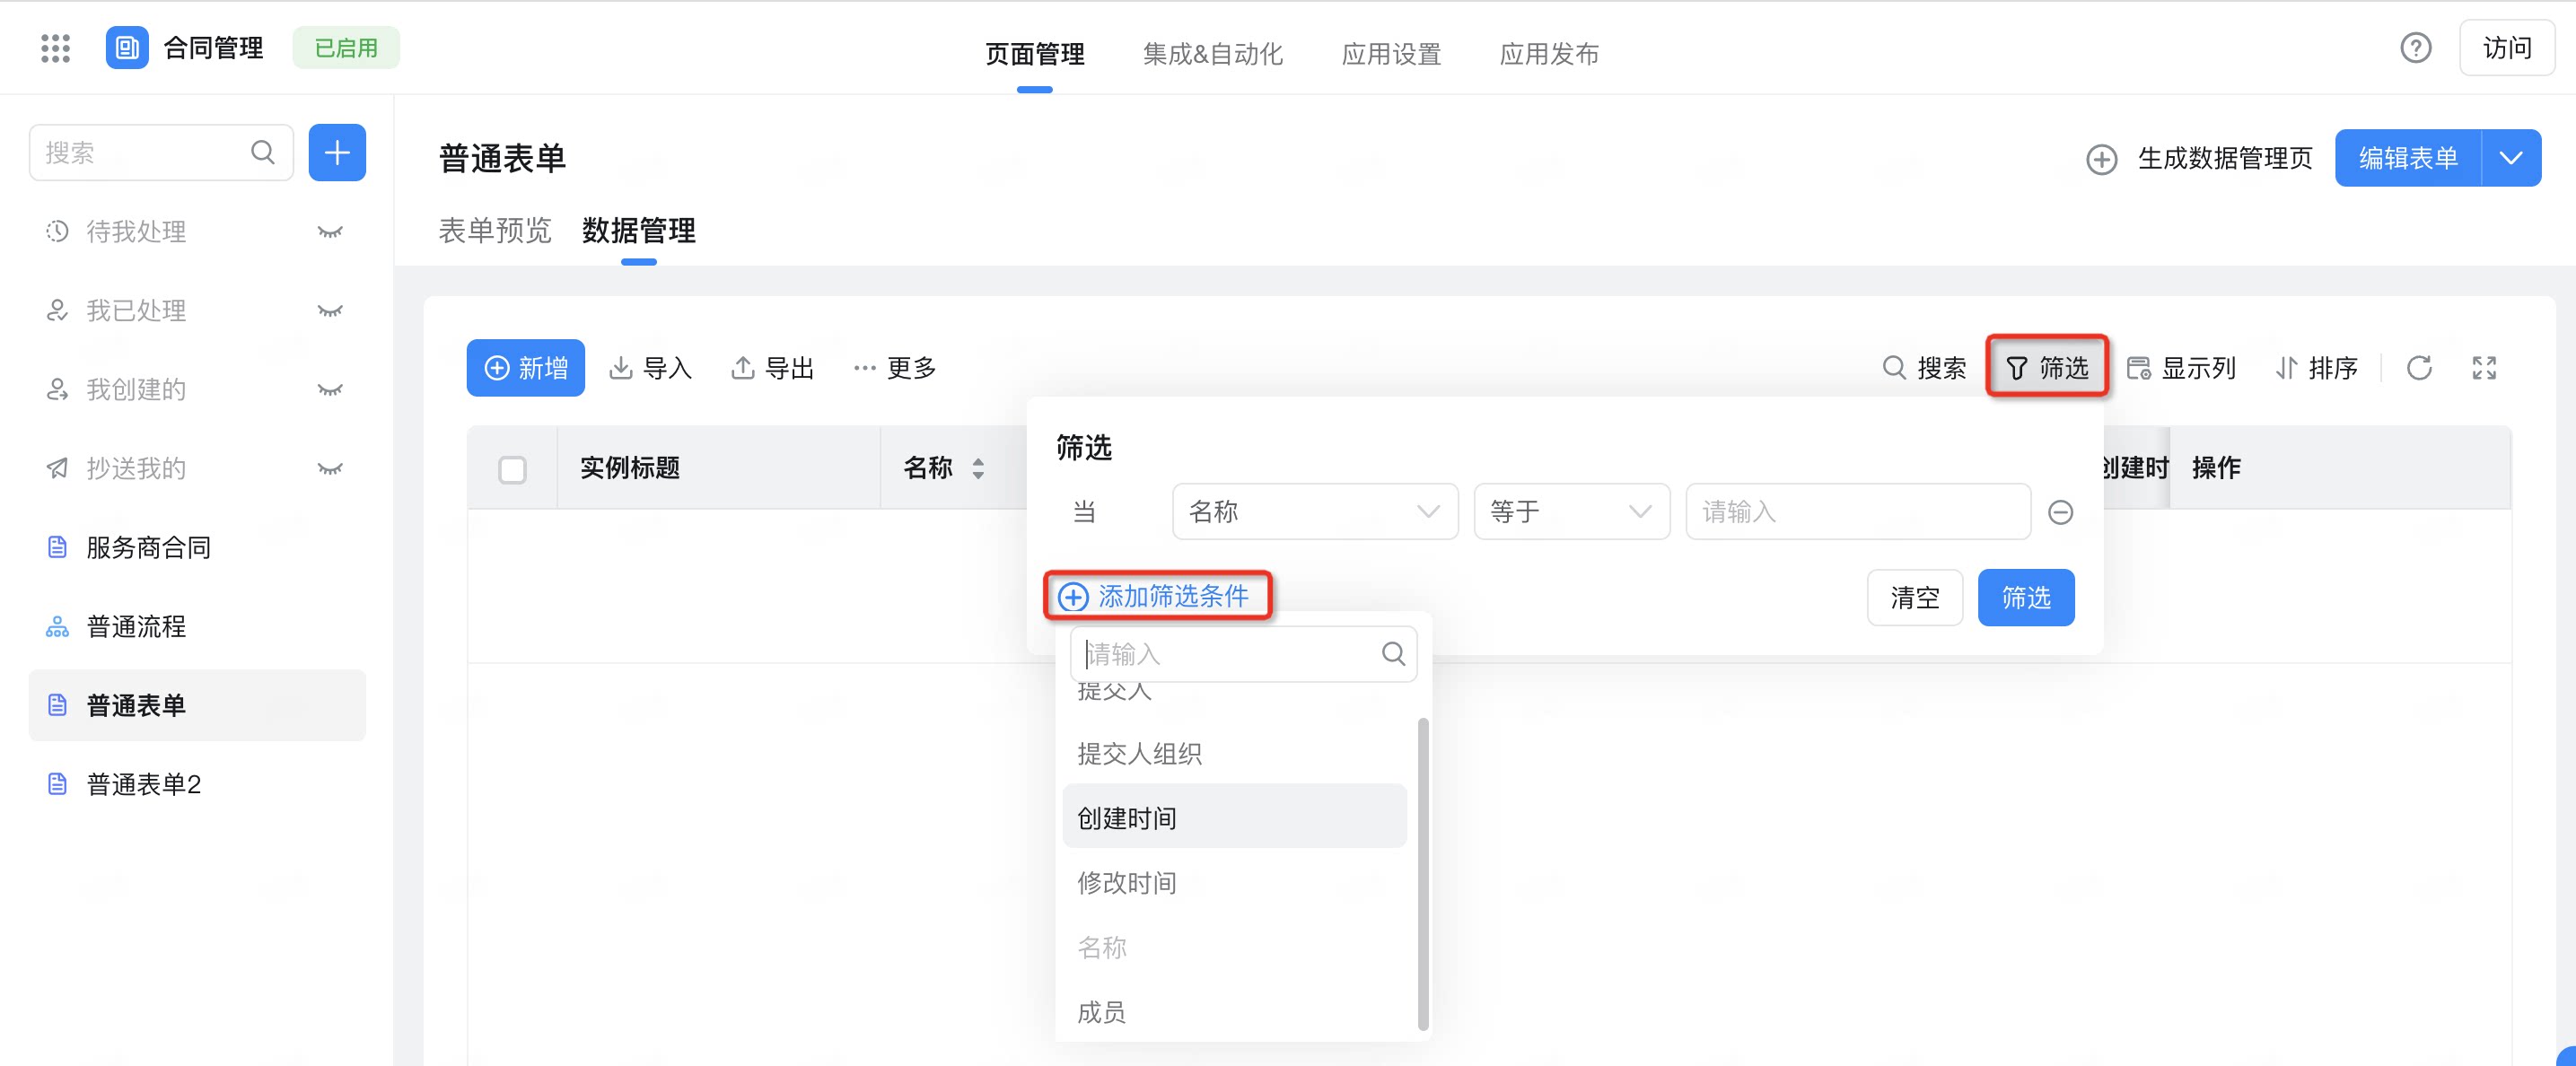
Task: Open the 等于 operator dropdown
Action: click(x=1571, y=512)
